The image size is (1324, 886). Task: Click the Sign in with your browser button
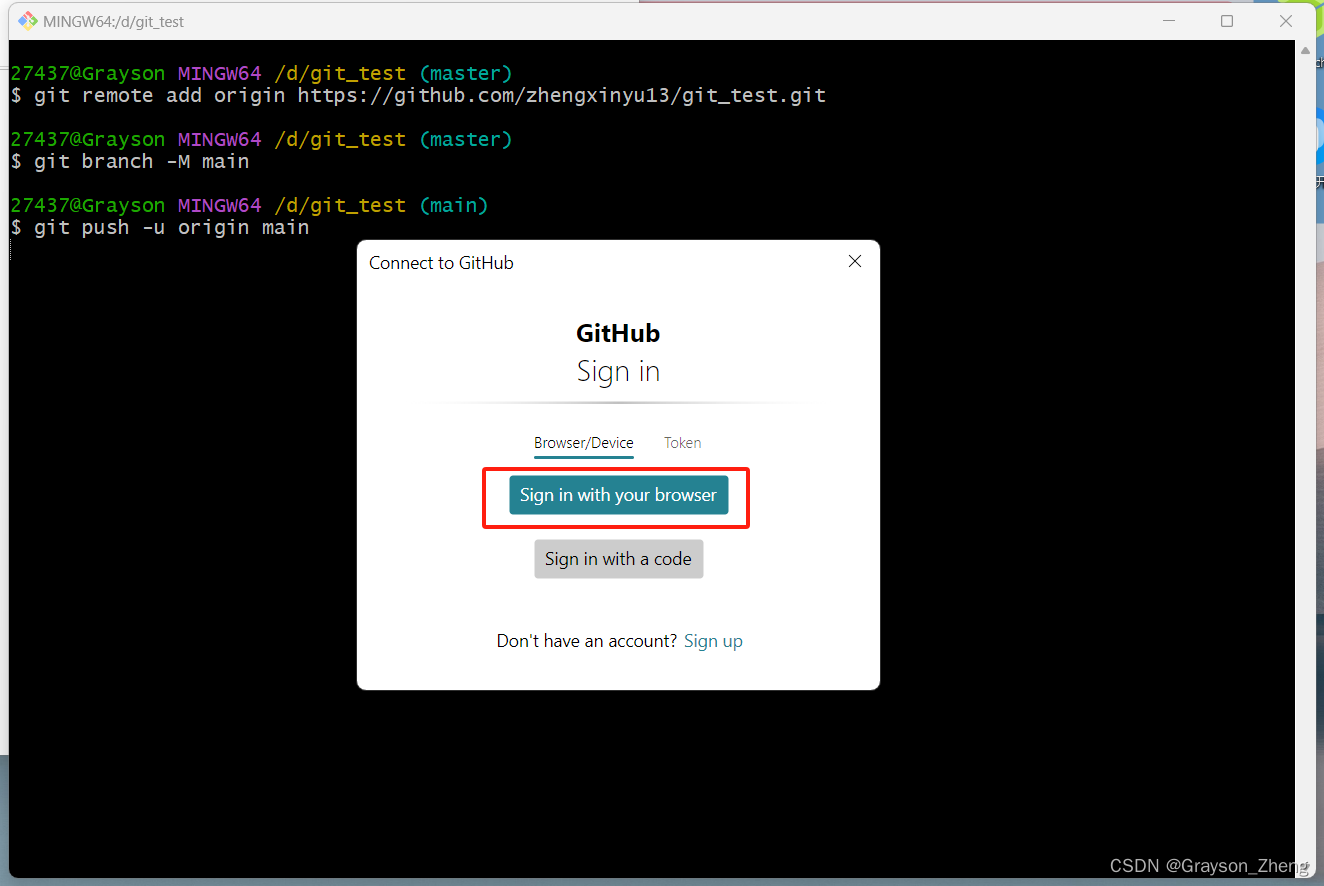click(x=618, y=495)
